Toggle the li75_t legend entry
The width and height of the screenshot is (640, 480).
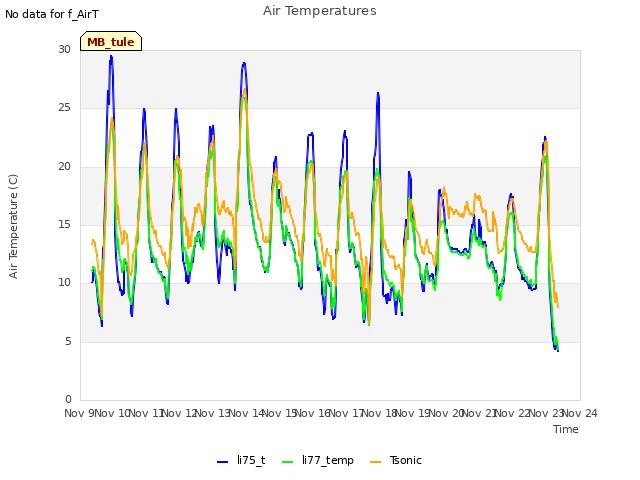(x=241, y=460)
